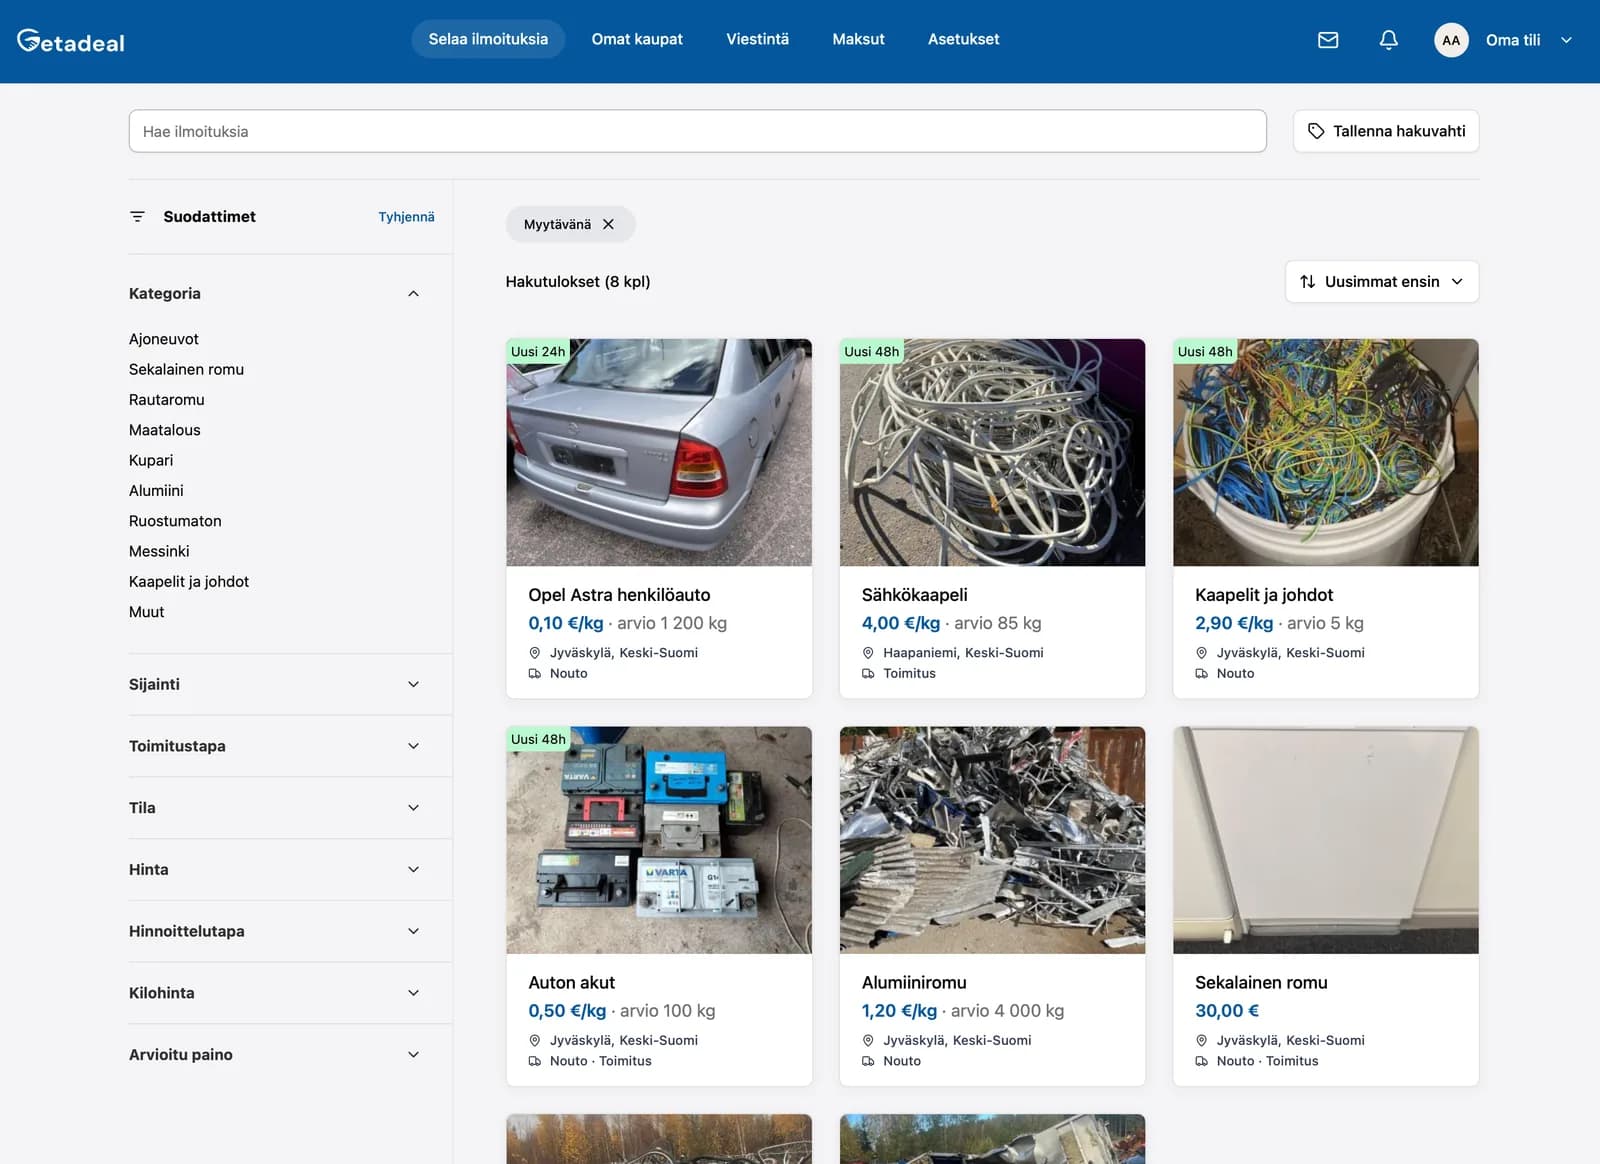Remove the Myytävänä filter chip
Screen dimensions: 1600x1164
[x=608, y=224]
